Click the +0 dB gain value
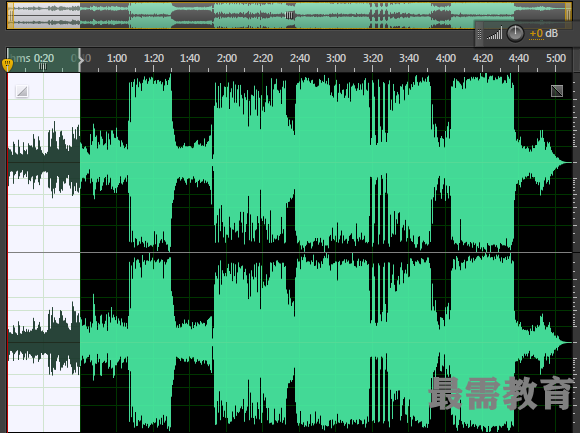580x433 pixels. click(543, 33)
